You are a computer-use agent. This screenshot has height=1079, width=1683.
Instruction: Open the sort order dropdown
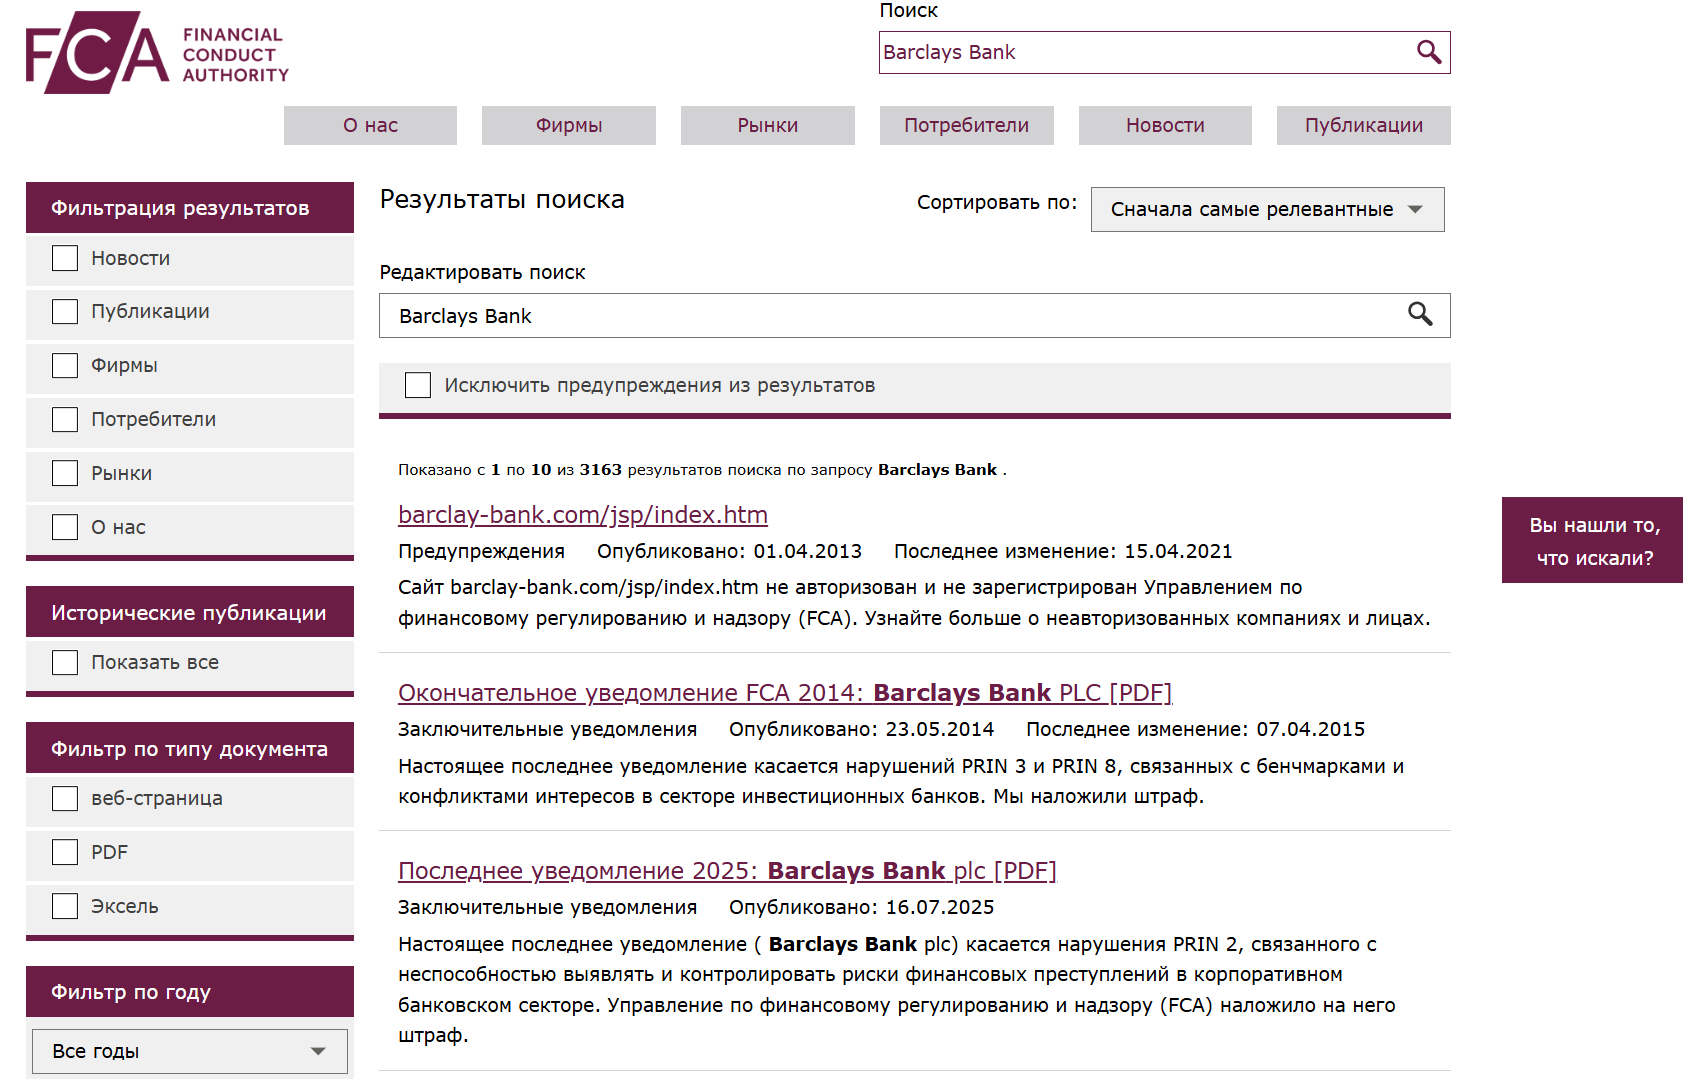[1267, 209]
